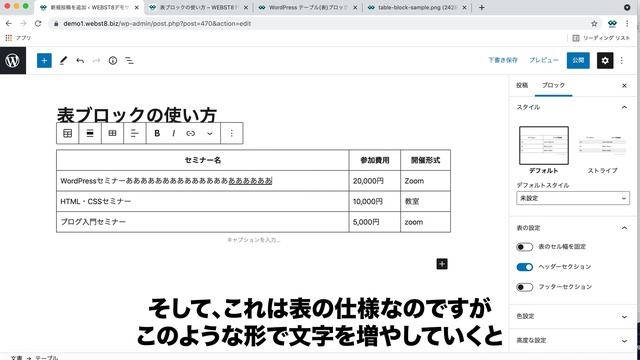Click the table block type icon
This screenshot has height=360, width=640.
(x=67, y=133)
